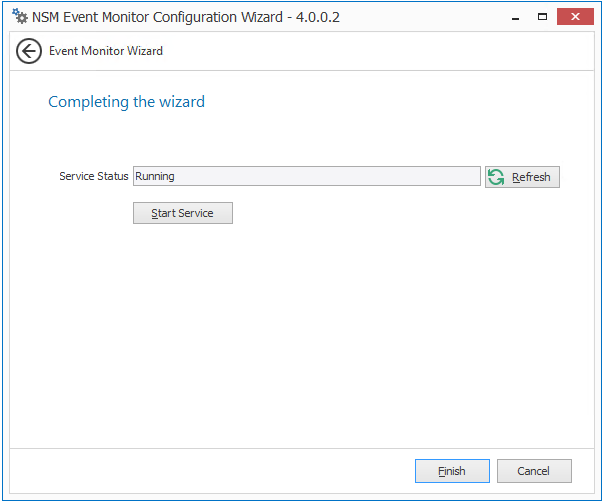
Task: Click the blank wizard page area below Start Service
Action: click(x=302, y=331)
